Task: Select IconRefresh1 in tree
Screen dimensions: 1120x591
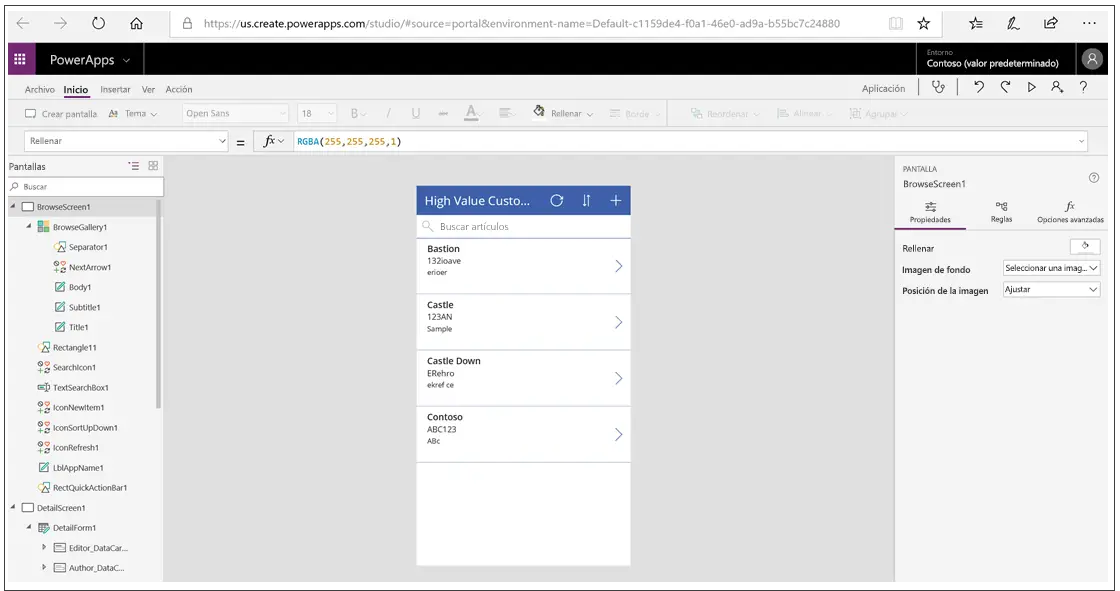Action: pyautogui.click(x=76, y=447)
